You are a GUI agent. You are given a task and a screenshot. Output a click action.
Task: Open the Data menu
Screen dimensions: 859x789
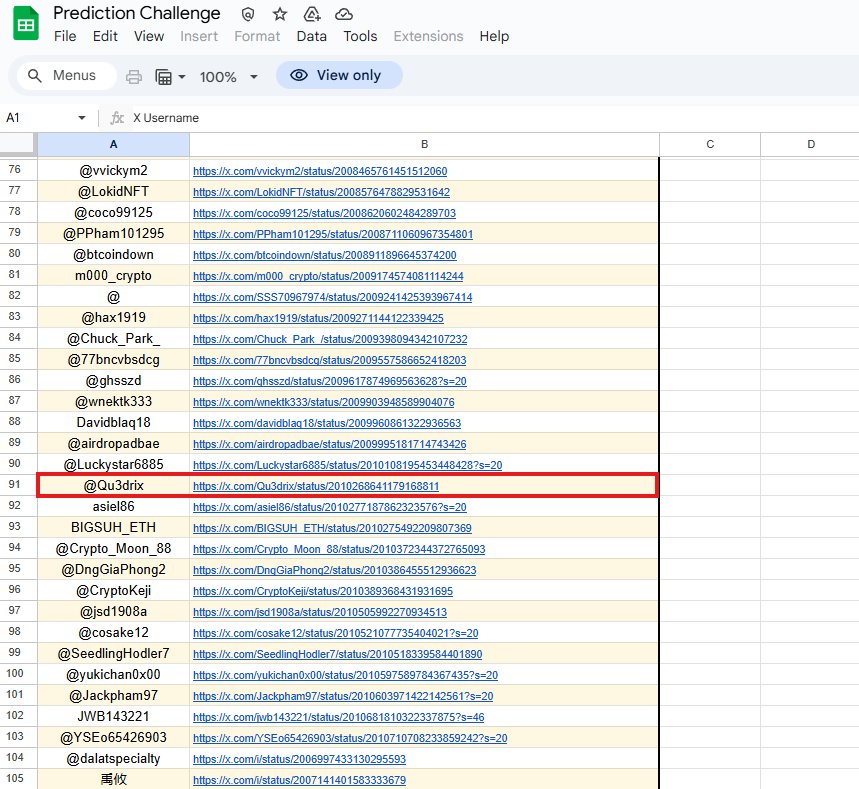(311, 36)
